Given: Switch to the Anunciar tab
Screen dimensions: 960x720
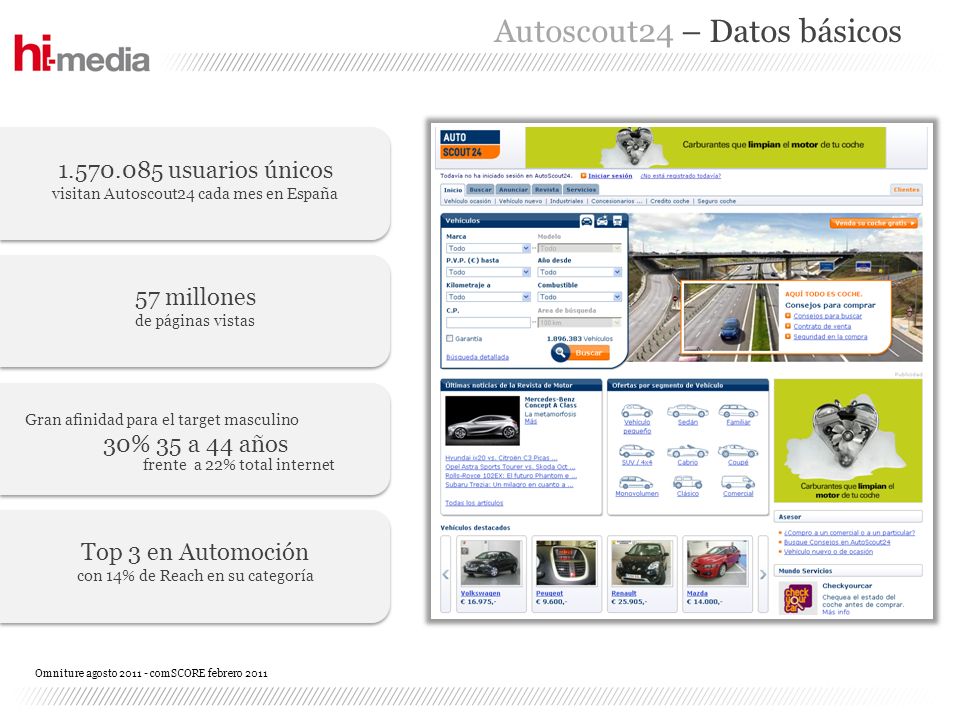Looking at the screenshot, I should click(513, 190).
